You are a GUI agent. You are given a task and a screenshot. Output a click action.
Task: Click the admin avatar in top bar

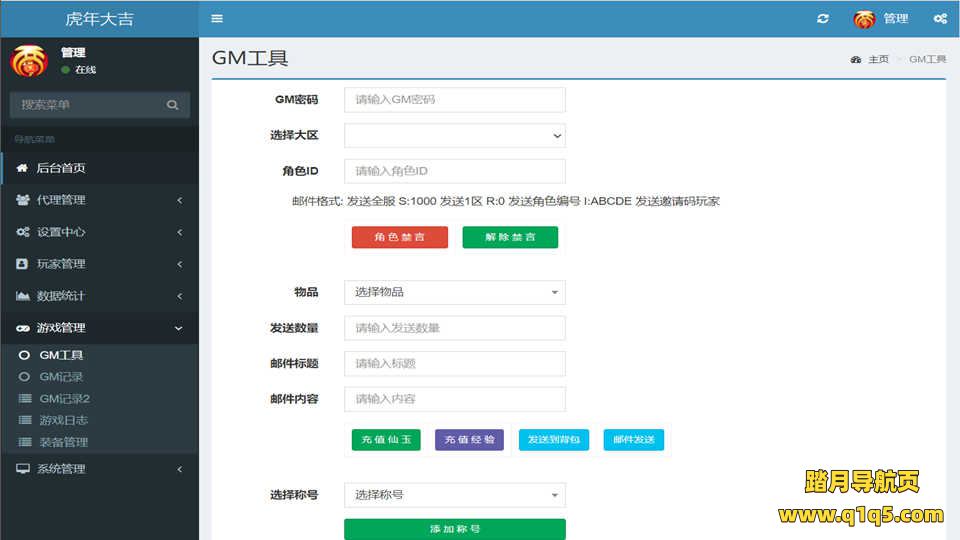pos(865,19)
